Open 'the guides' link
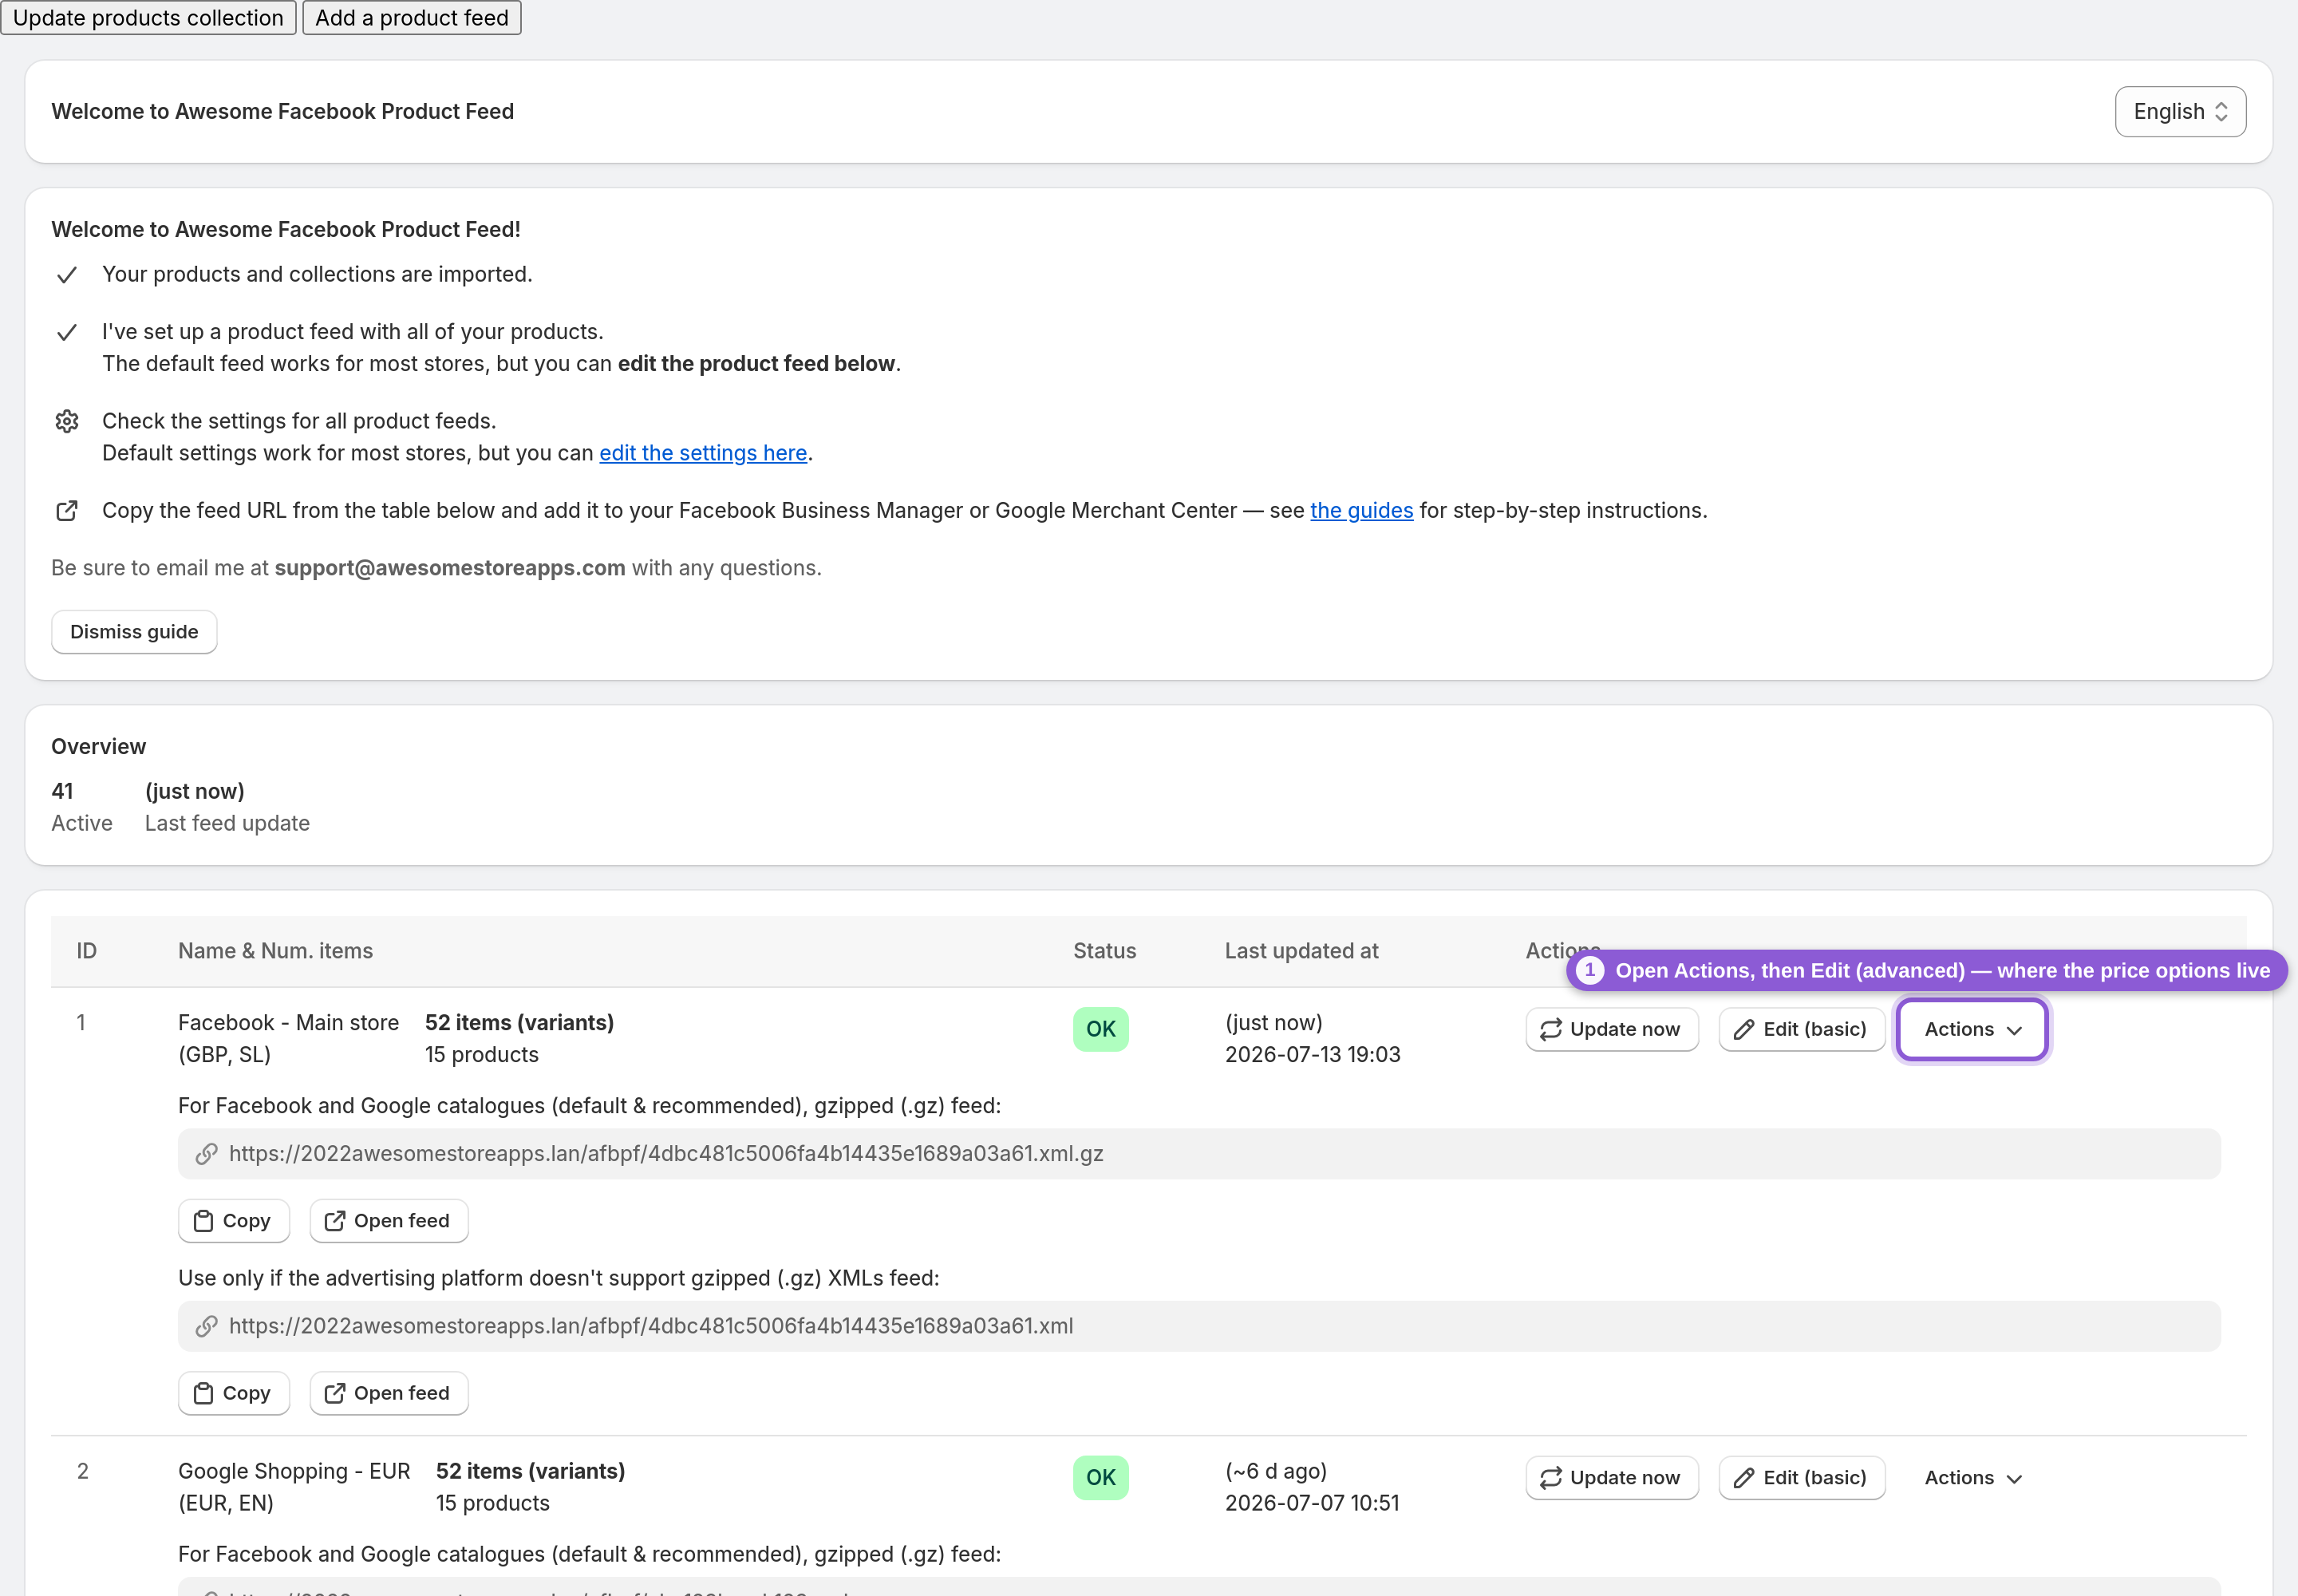 1361,510
